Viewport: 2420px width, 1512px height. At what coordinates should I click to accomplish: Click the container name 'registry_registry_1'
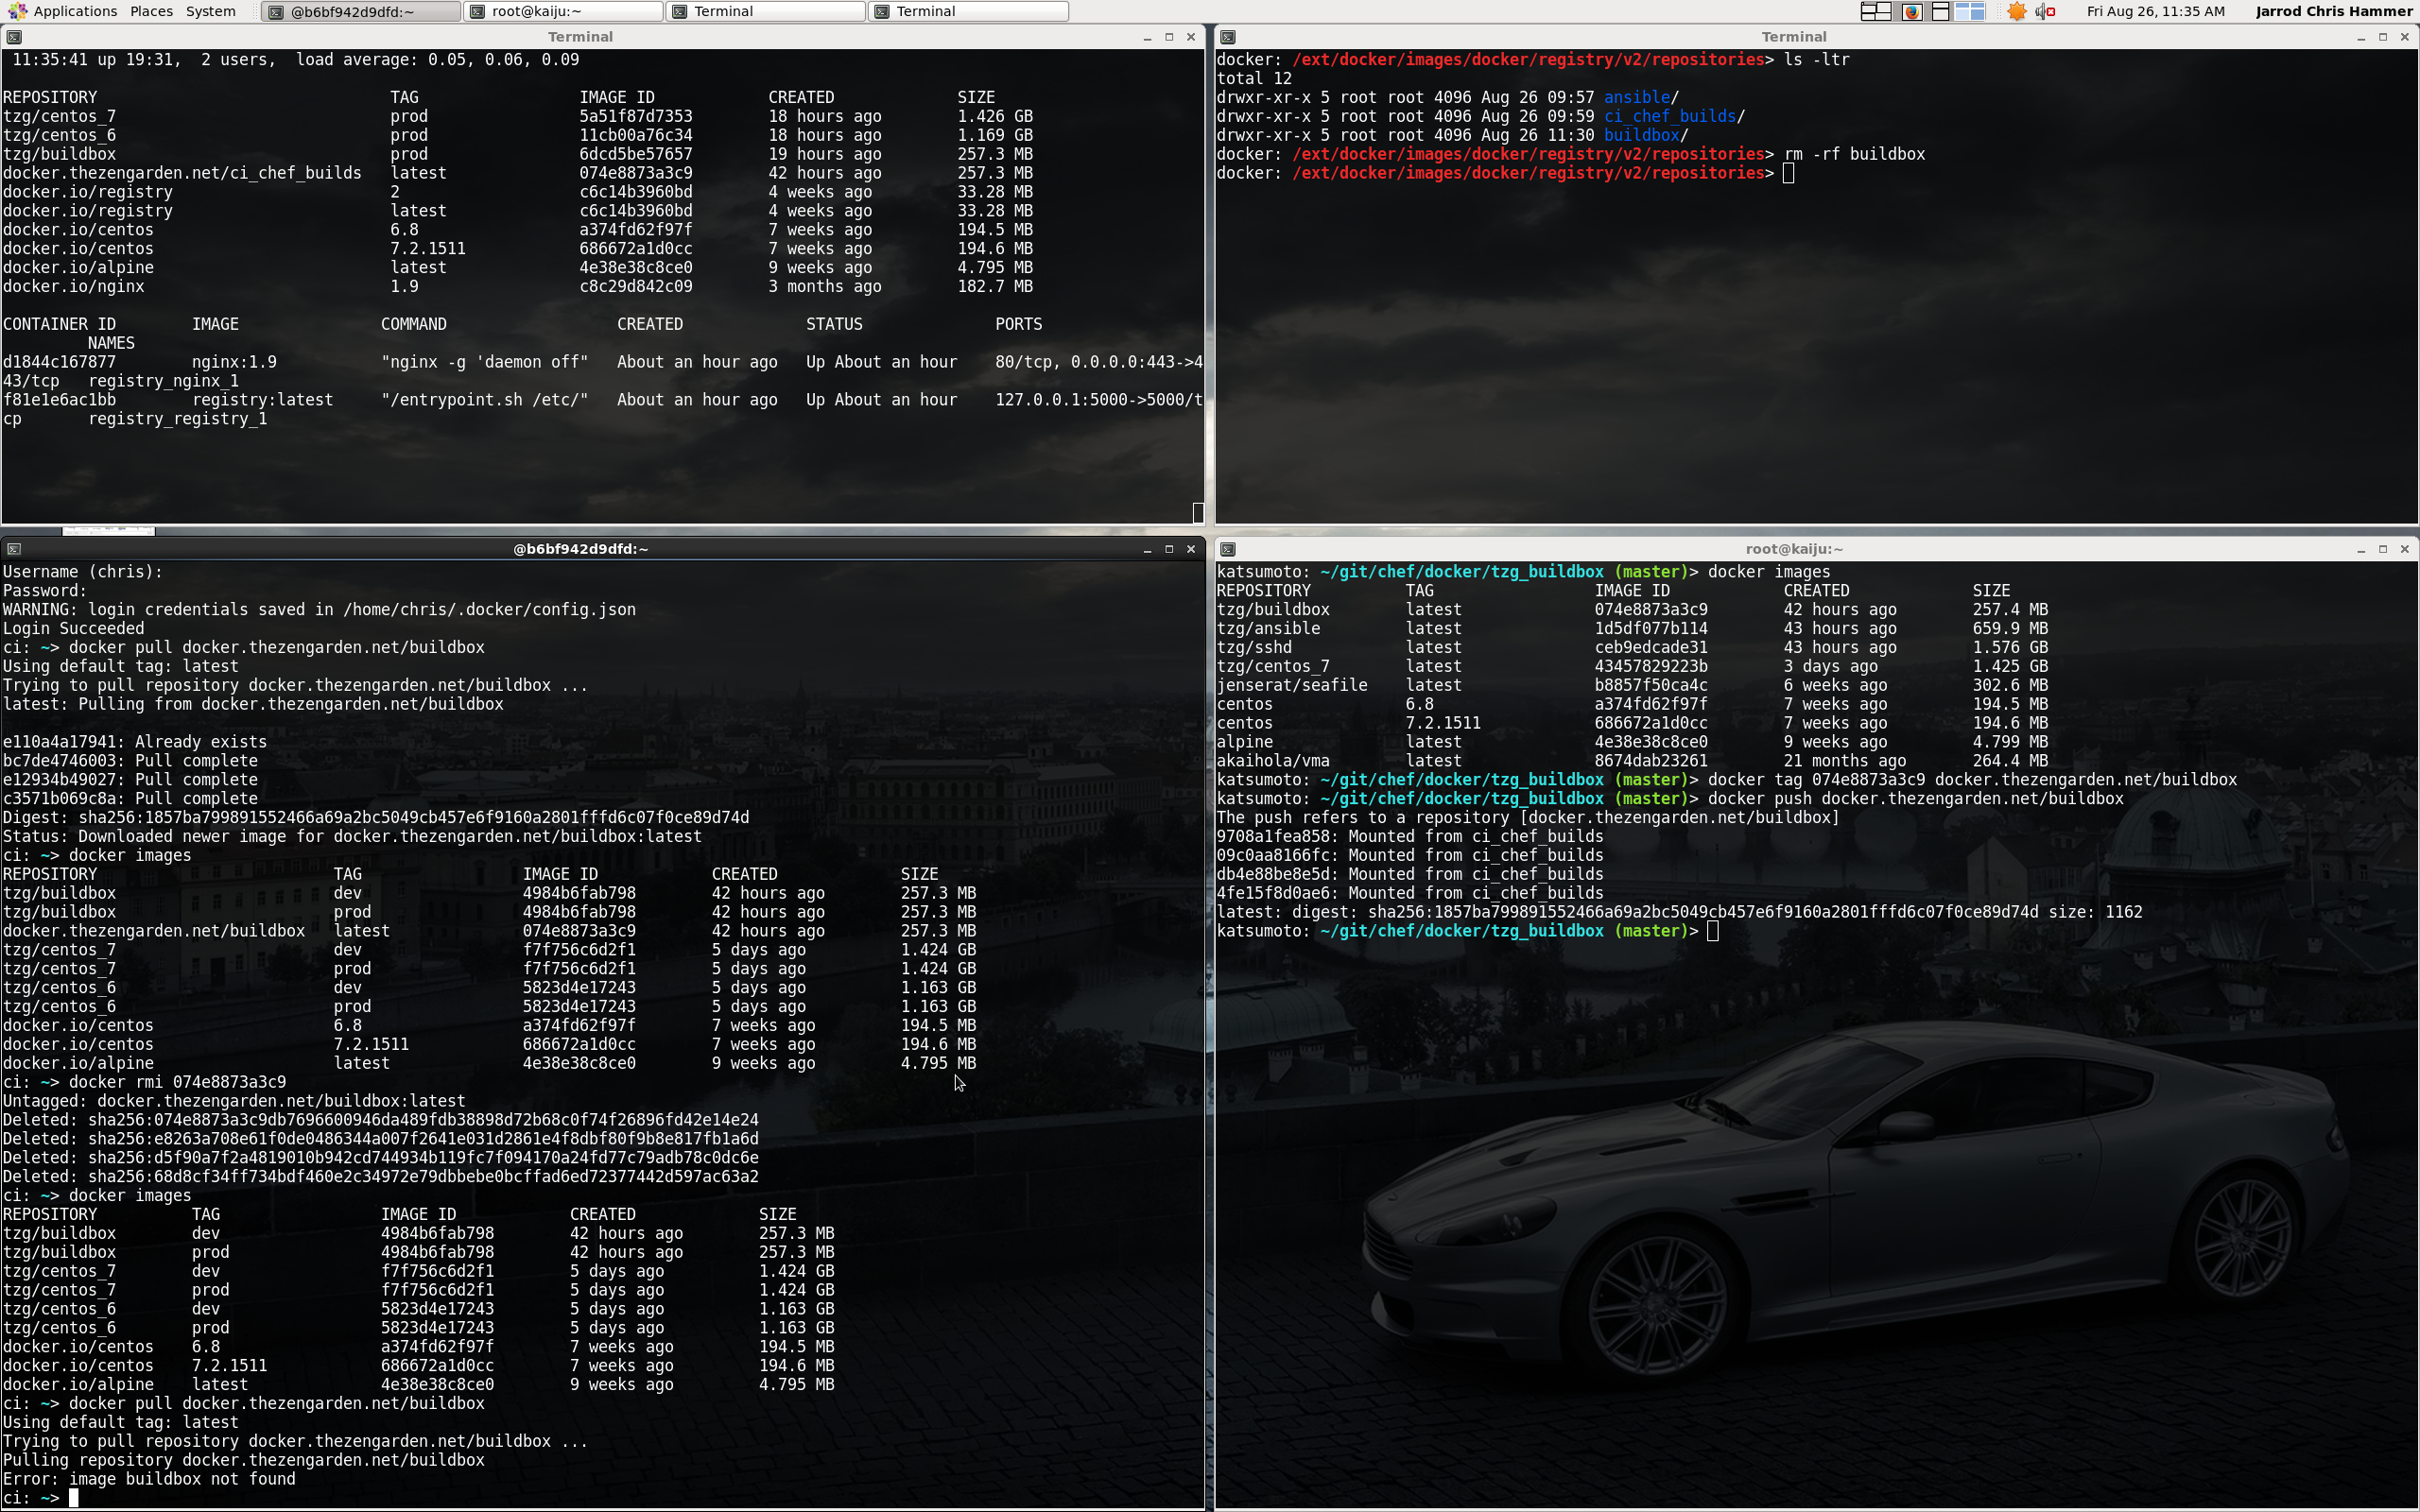(177, 419)
